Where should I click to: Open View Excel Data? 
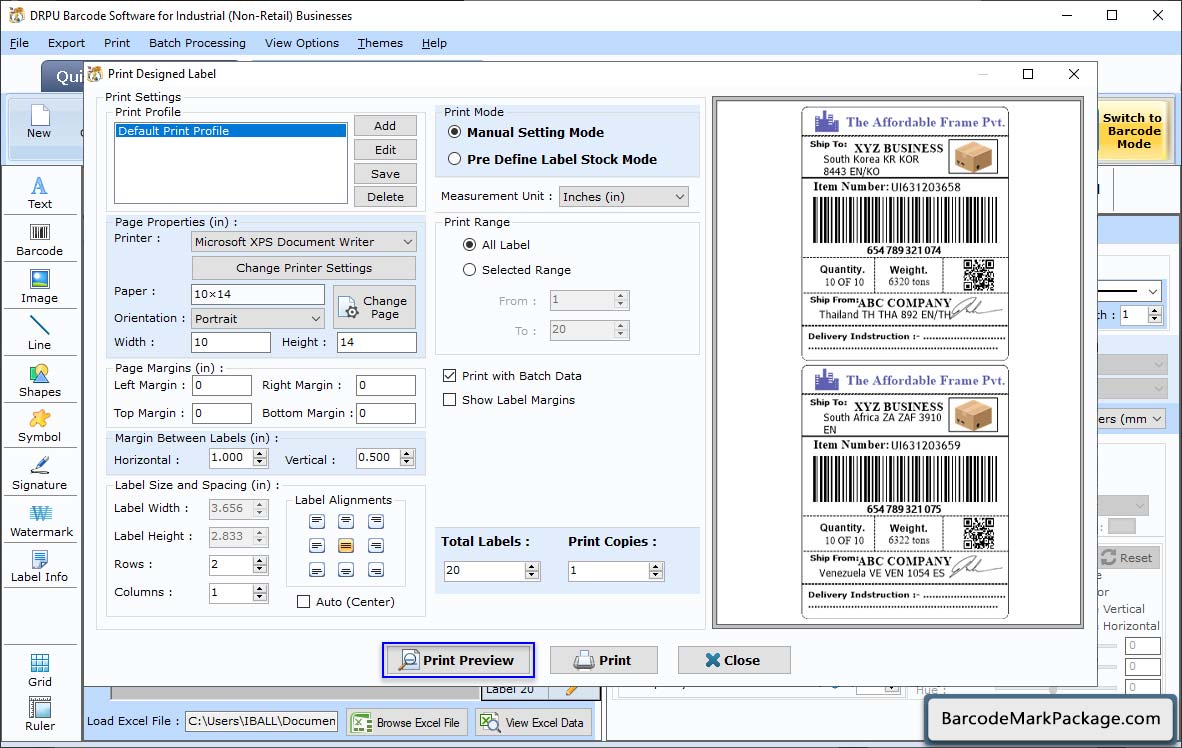(x=533, y=722)
